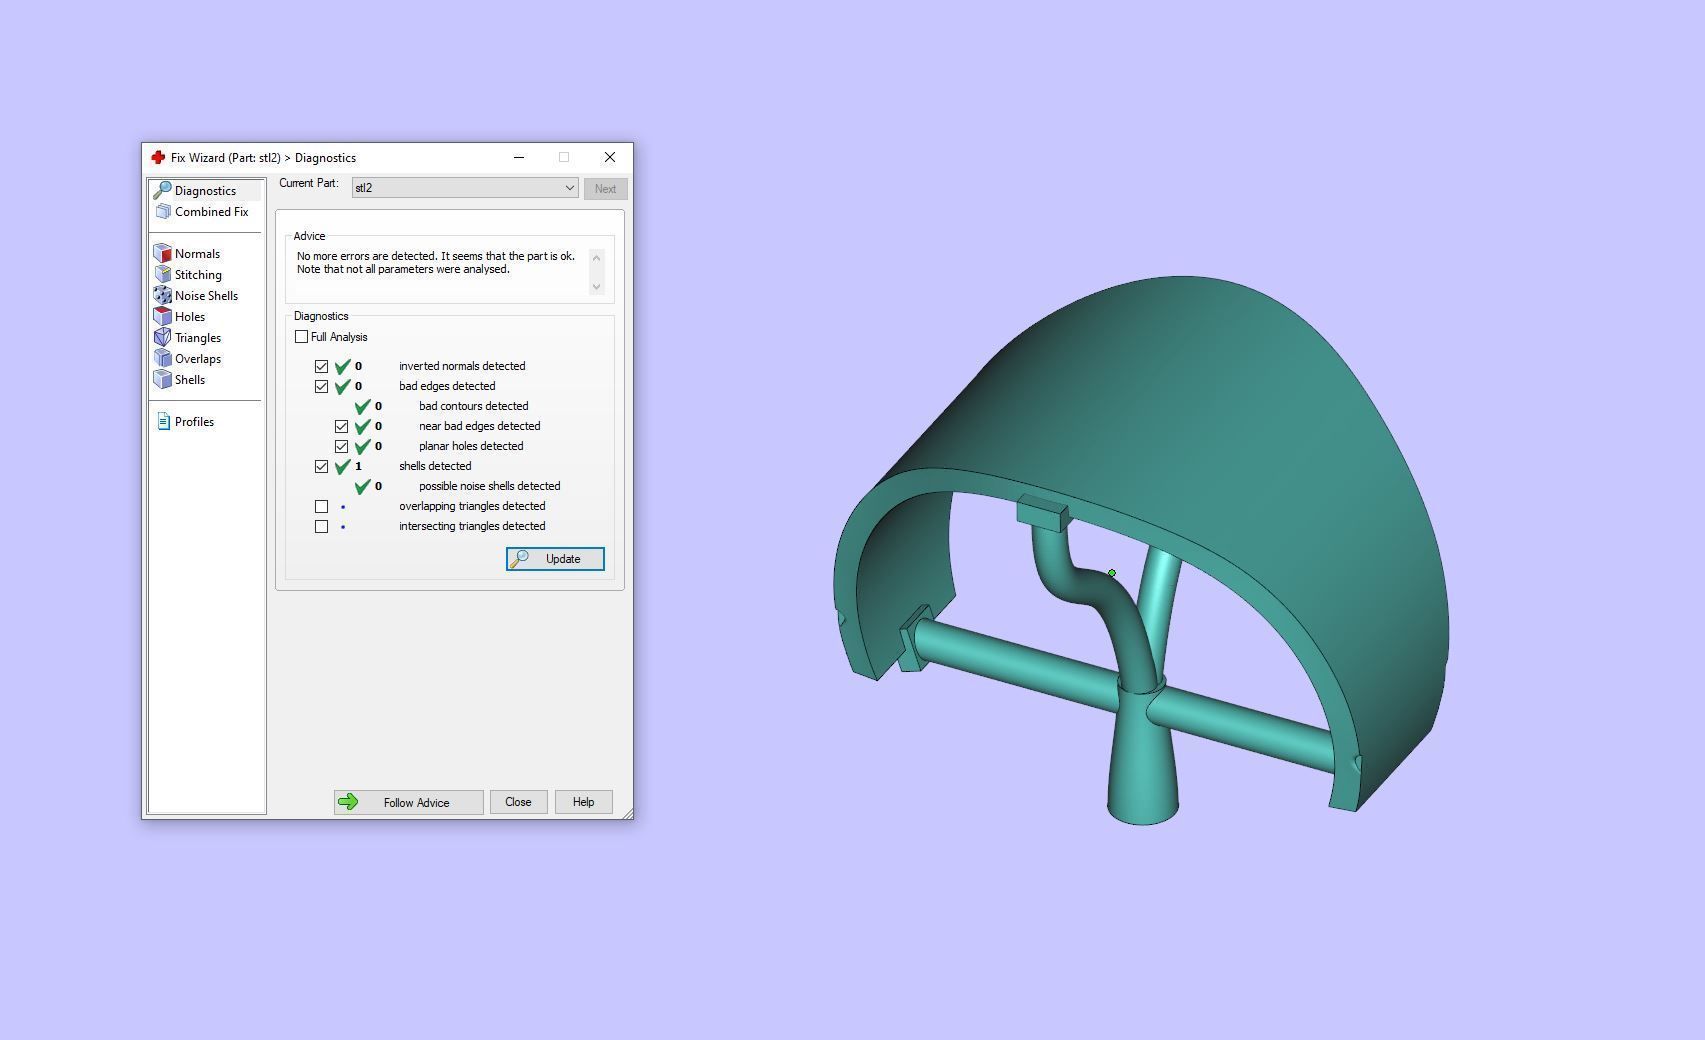Click the Follow Advice button
Image resolution: width=1705 pixels, height=1040 pixels.
pos(409,802)
